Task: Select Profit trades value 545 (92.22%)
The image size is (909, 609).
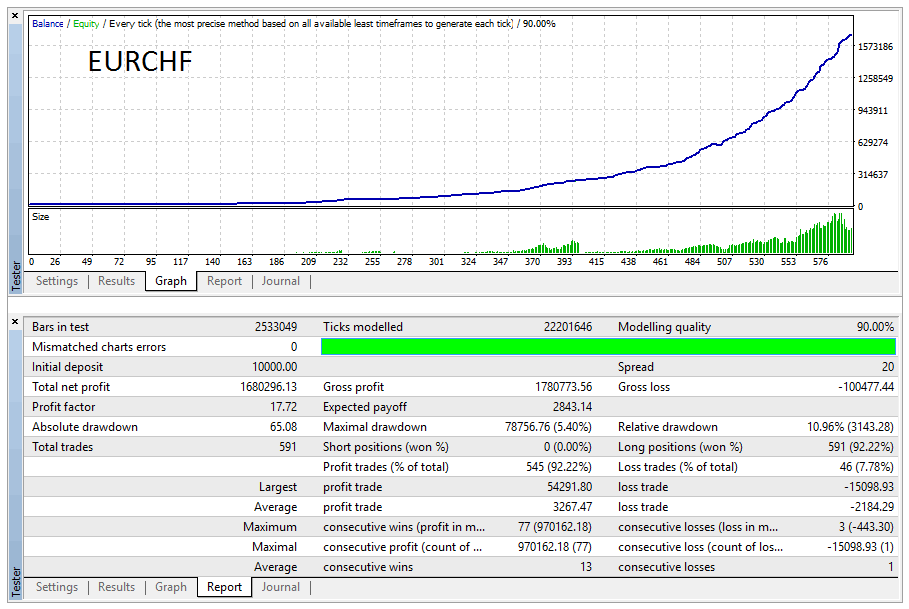Action: tap(559, 467)
